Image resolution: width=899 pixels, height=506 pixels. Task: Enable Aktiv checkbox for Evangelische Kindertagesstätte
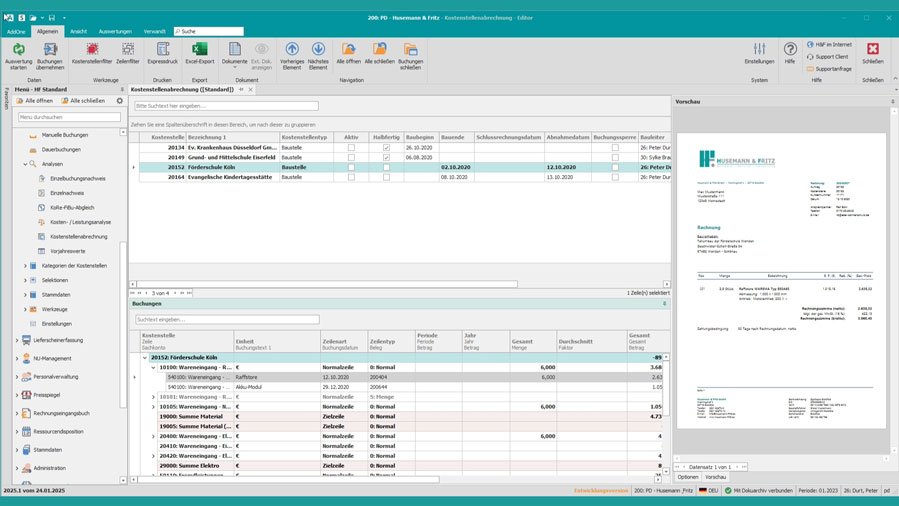click(x=351, y=176)
